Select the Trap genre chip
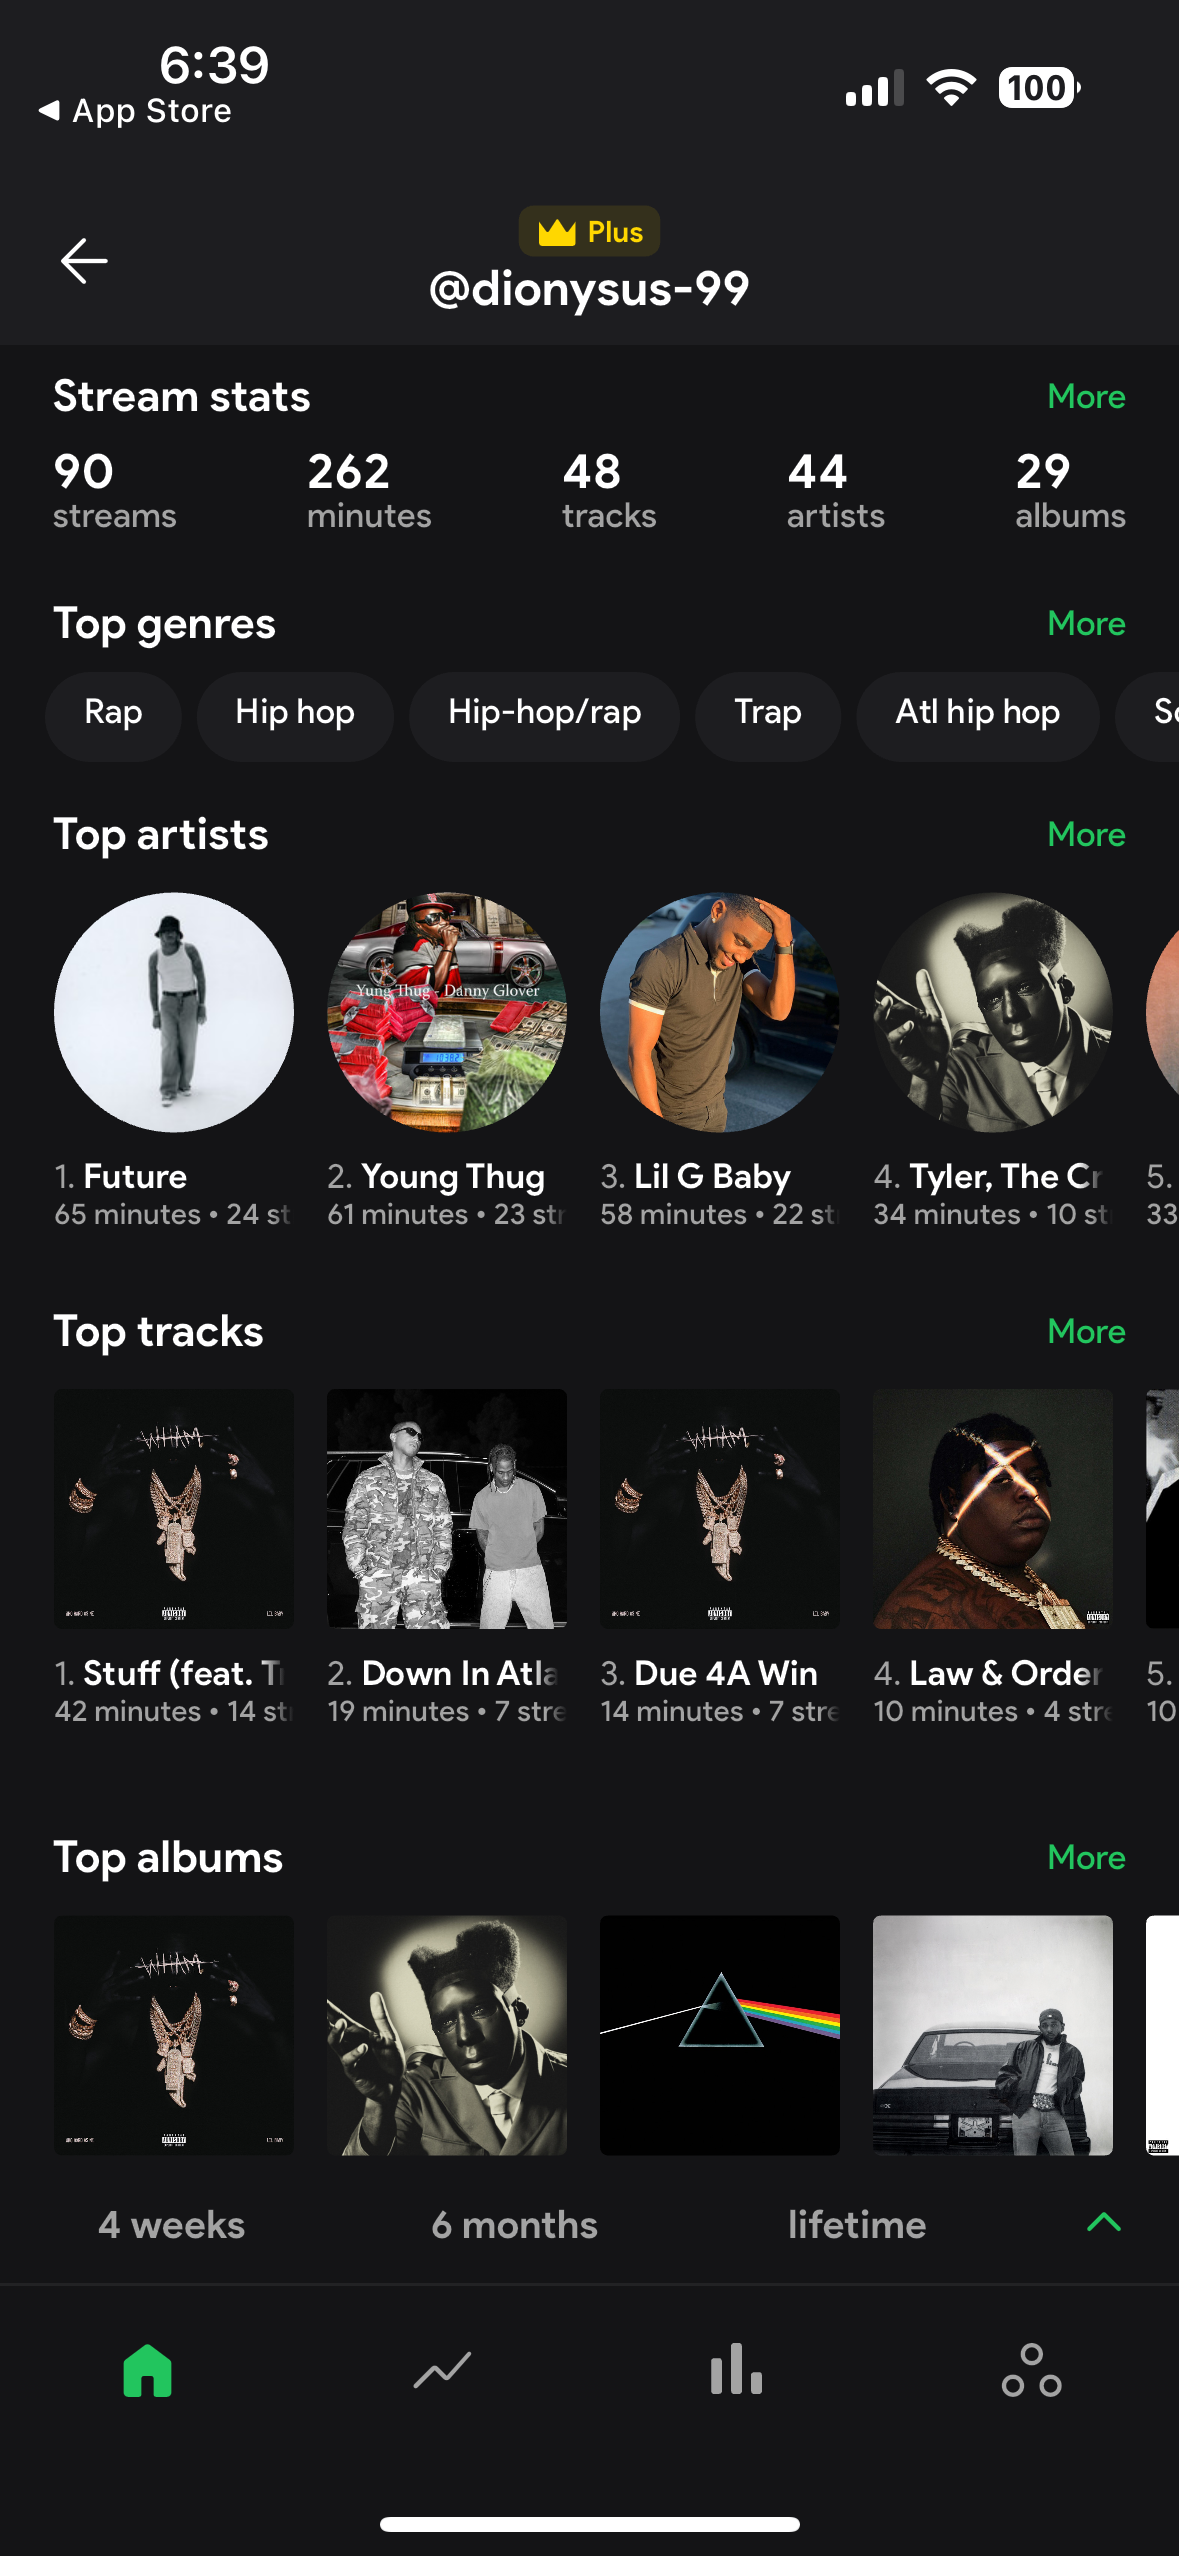Screen dimensions: 1179x2556 [767, 713]
